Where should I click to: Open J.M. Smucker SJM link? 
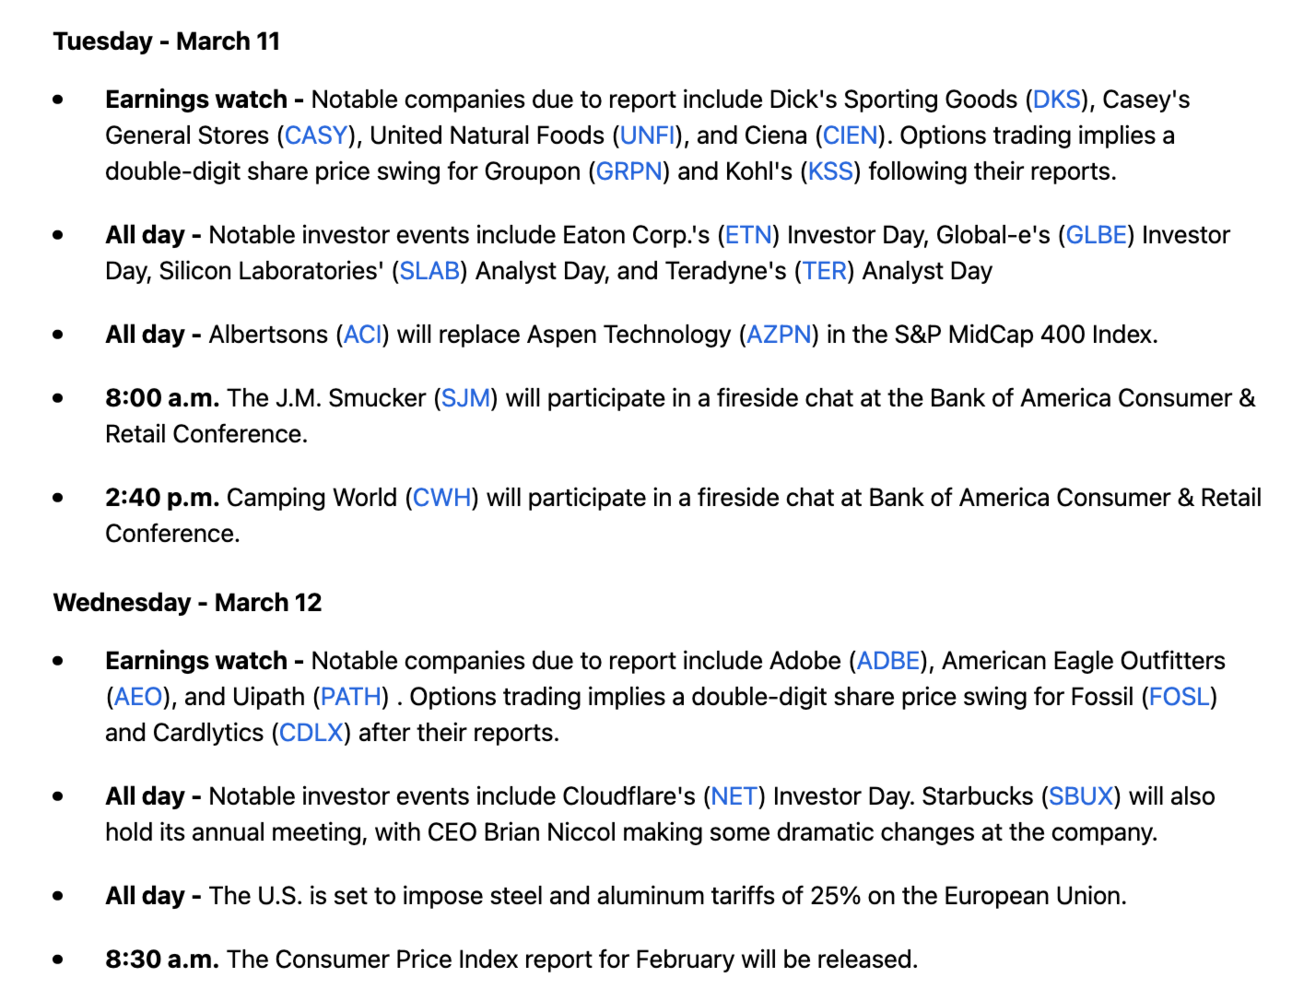[x=466, y=399]
